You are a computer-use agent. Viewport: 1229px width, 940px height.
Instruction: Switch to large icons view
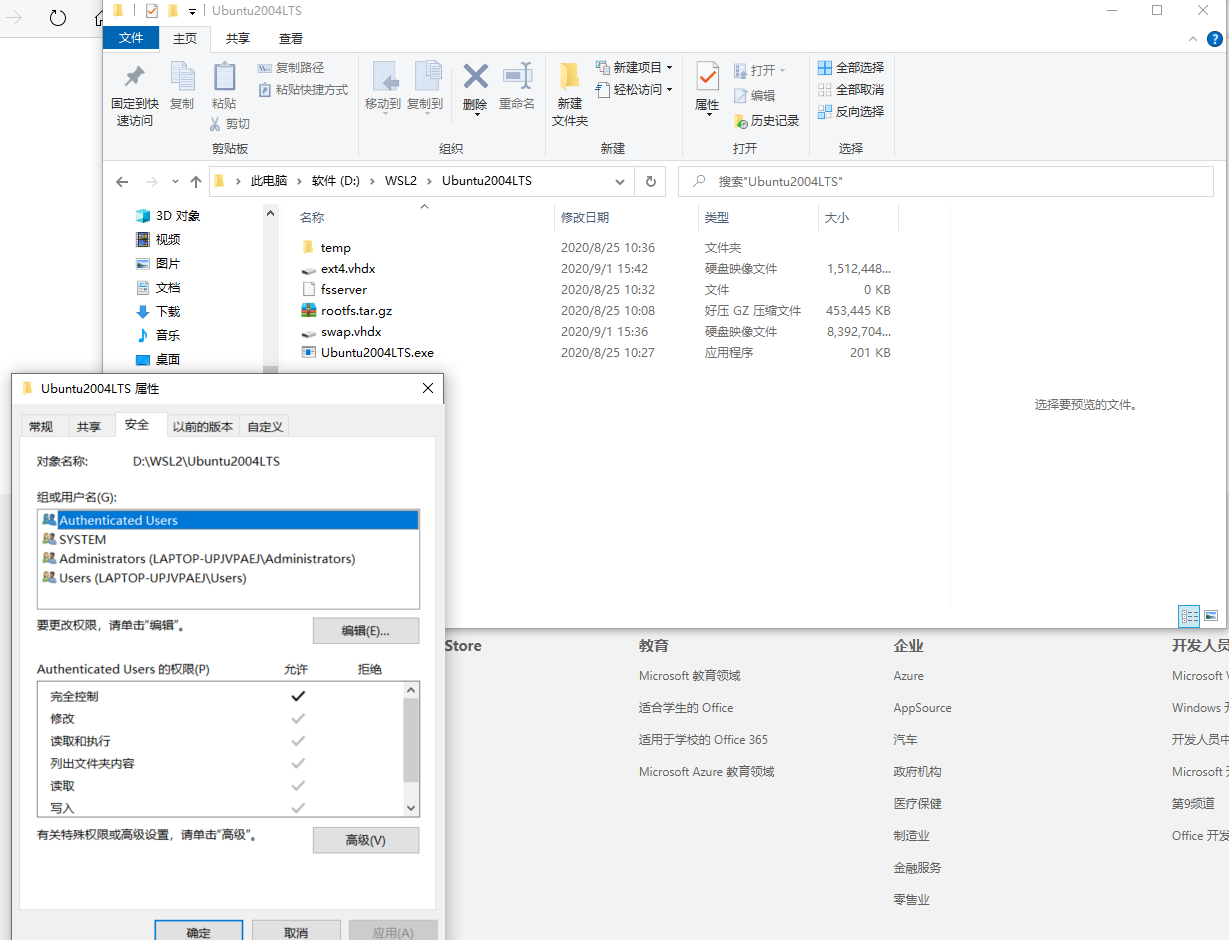tap(1211, 615)
